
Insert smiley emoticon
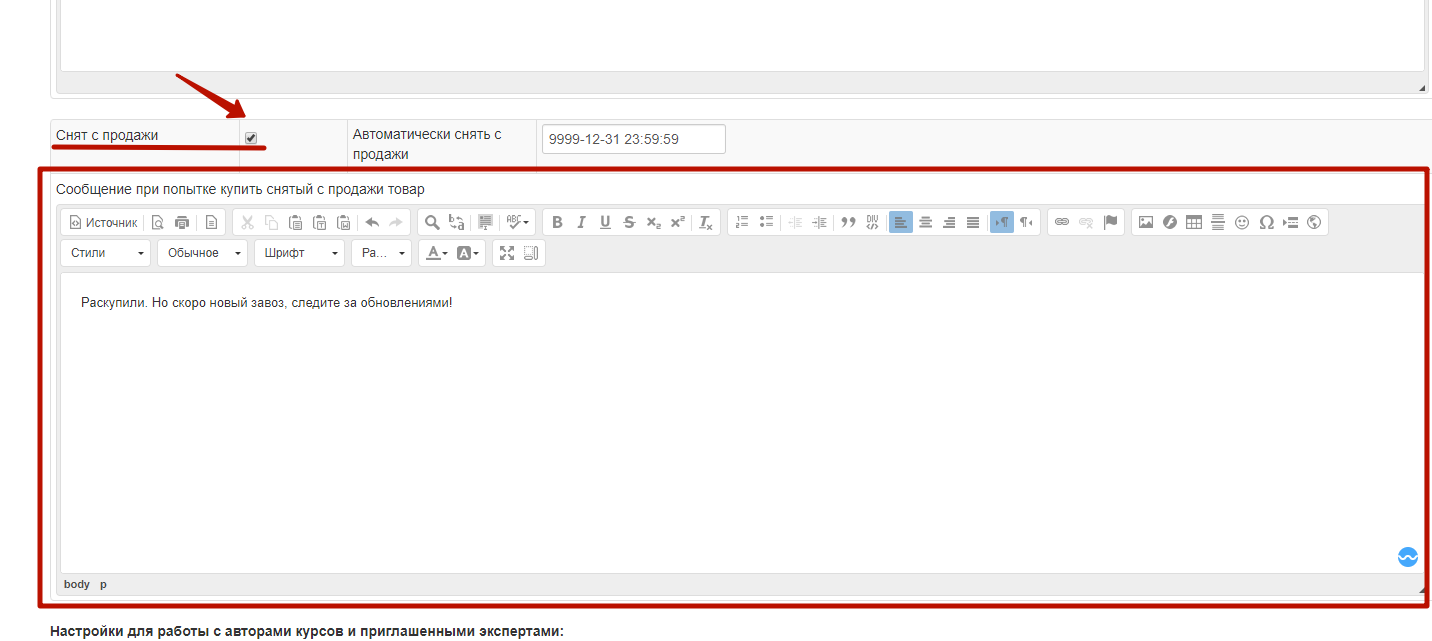(x=1242, y=222)
